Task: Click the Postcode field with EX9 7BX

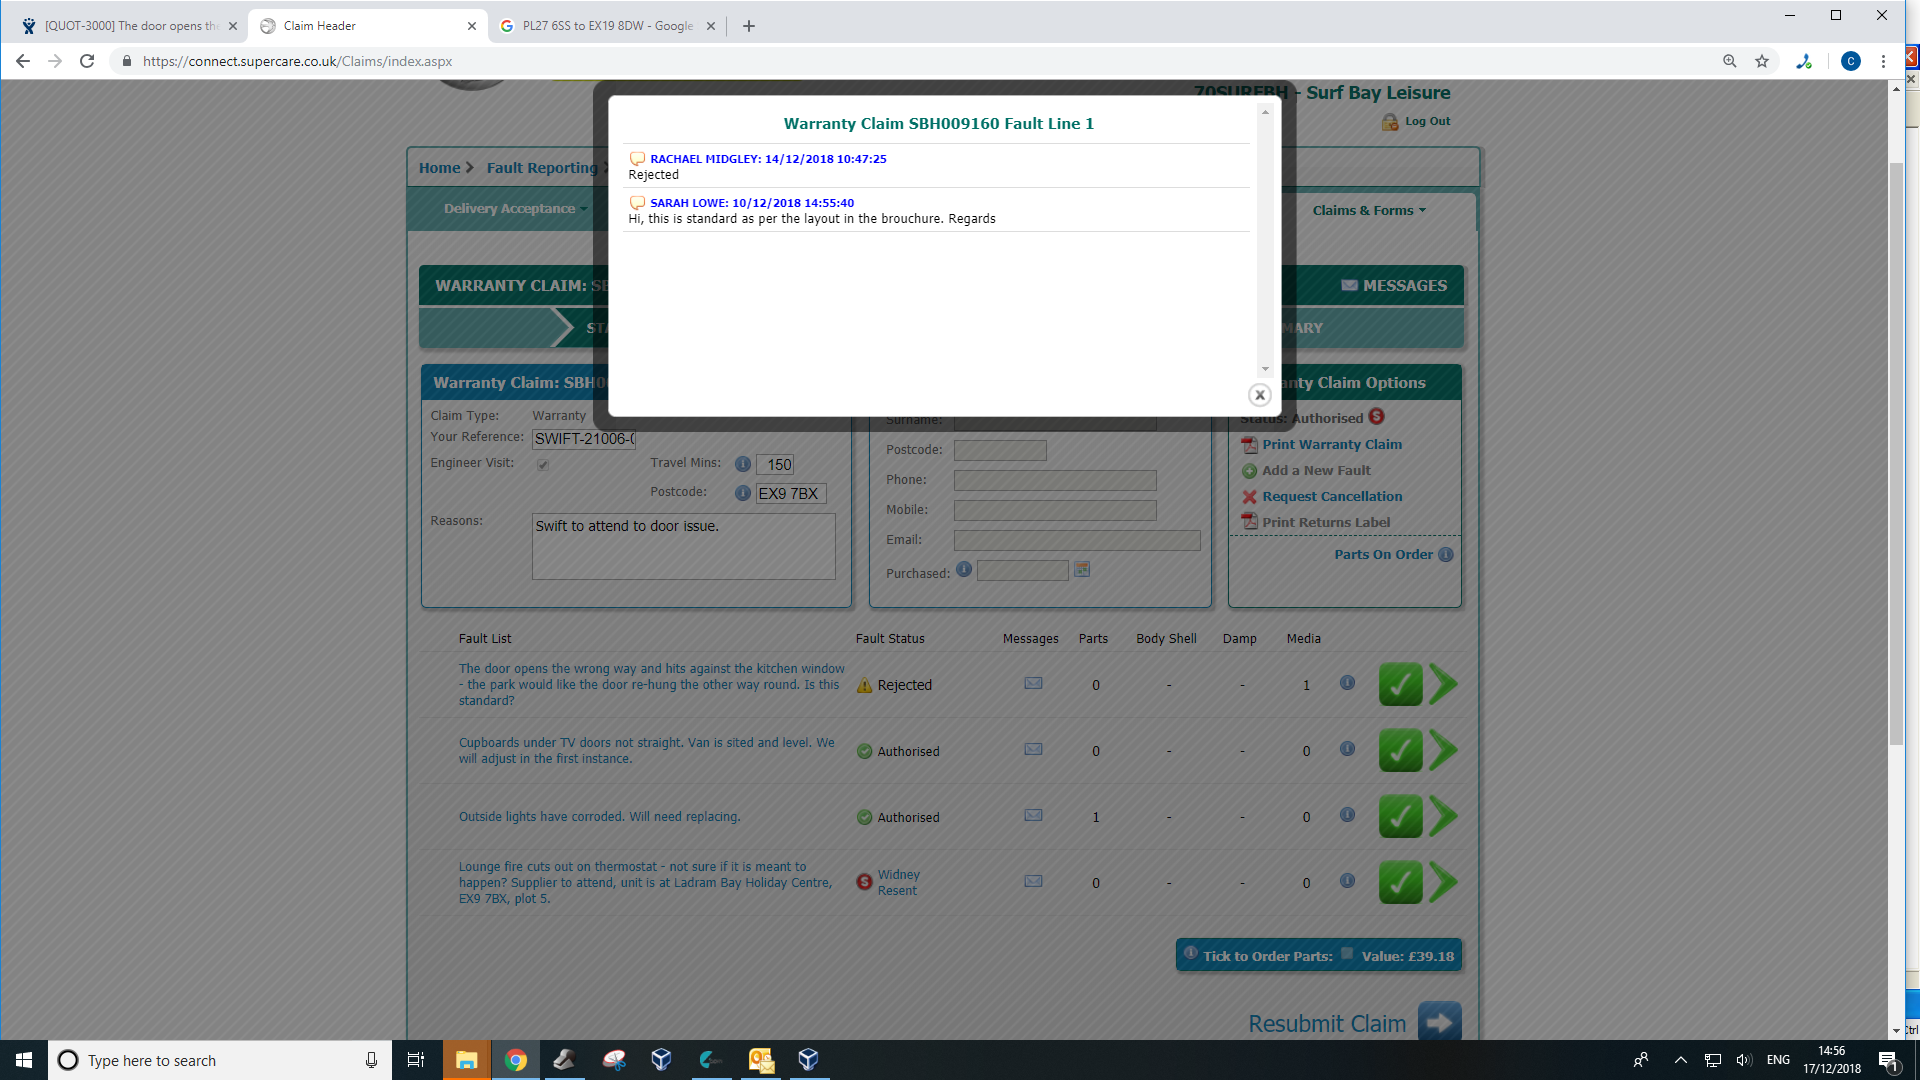Action: (x=790, y=494)
